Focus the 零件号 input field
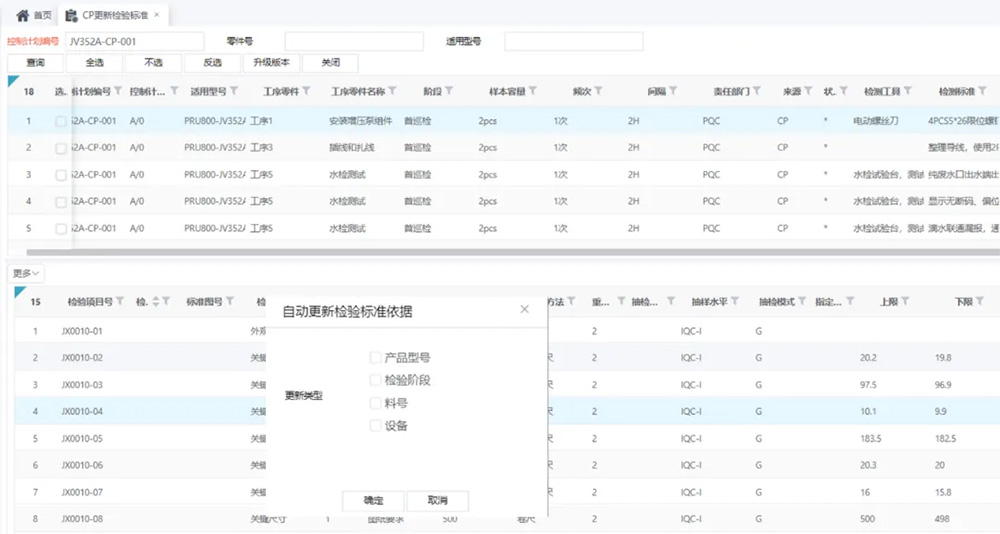1000x534 pixels. click(x=353, y=41)
